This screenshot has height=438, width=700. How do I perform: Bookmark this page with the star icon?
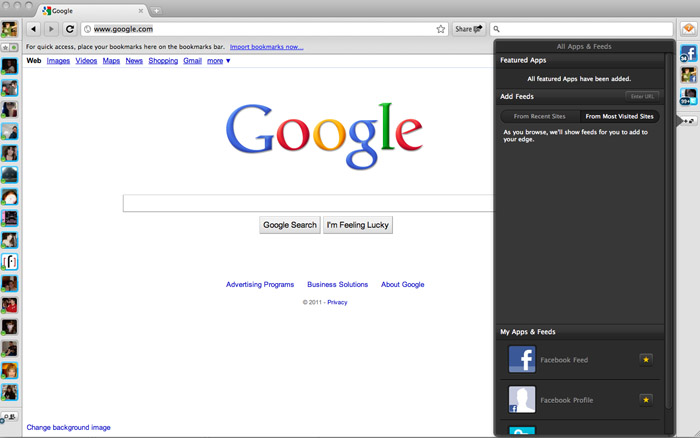(x=441, y=29)
